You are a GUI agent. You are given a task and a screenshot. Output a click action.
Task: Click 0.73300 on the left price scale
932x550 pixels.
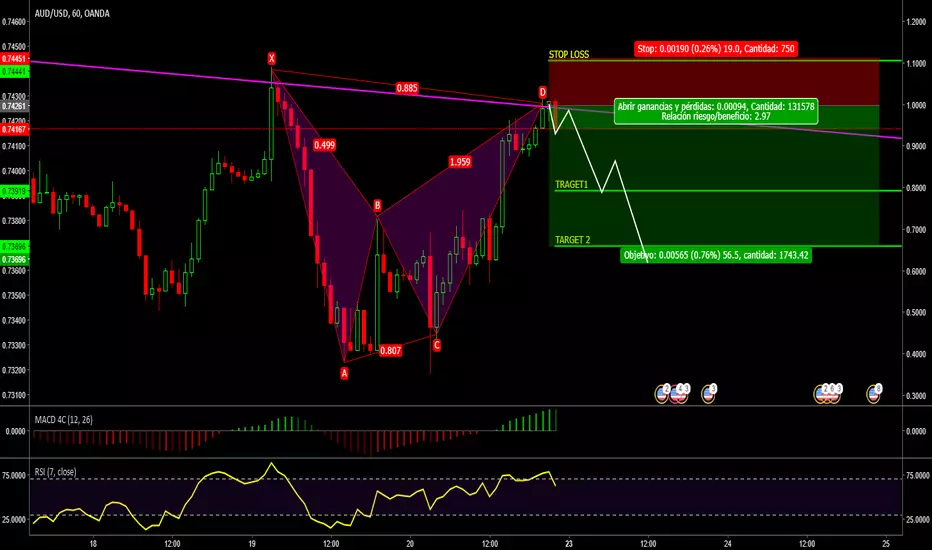[14, 345]
